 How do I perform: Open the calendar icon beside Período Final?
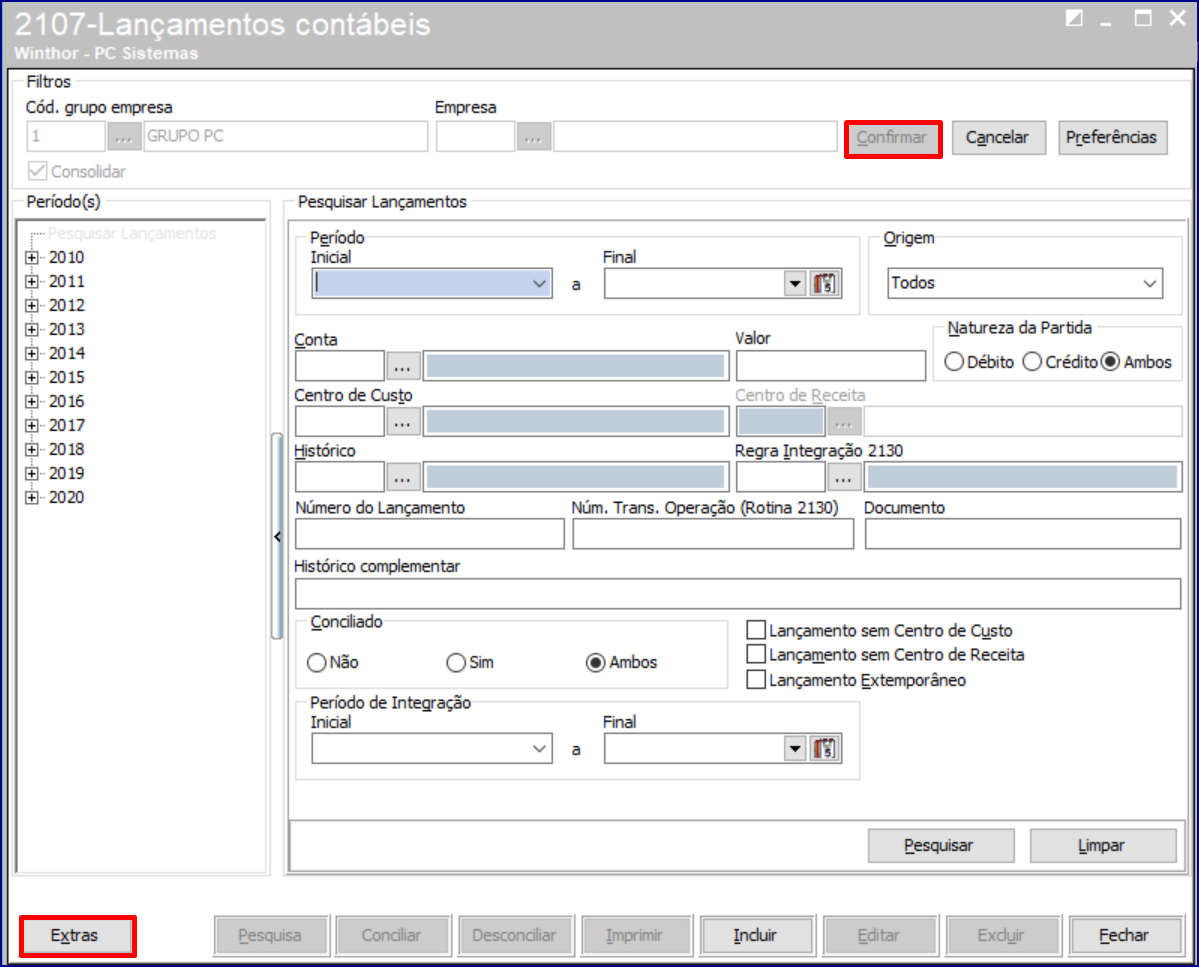(824, 284)
